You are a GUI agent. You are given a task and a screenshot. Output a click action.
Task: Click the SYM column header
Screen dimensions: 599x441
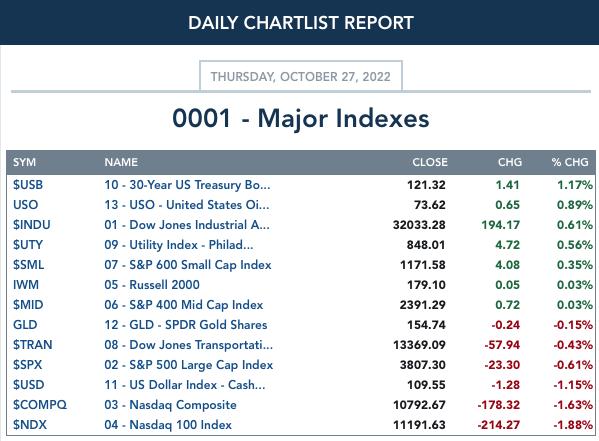pyautogui.click(x=24, y=162)
